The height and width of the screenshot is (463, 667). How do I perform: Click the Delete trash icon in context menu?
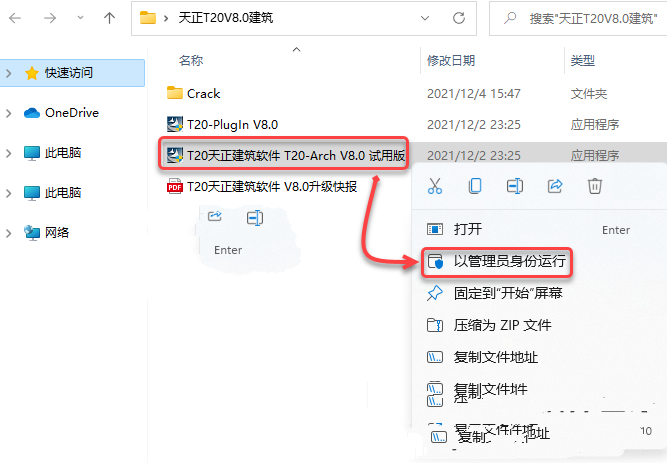595,186
